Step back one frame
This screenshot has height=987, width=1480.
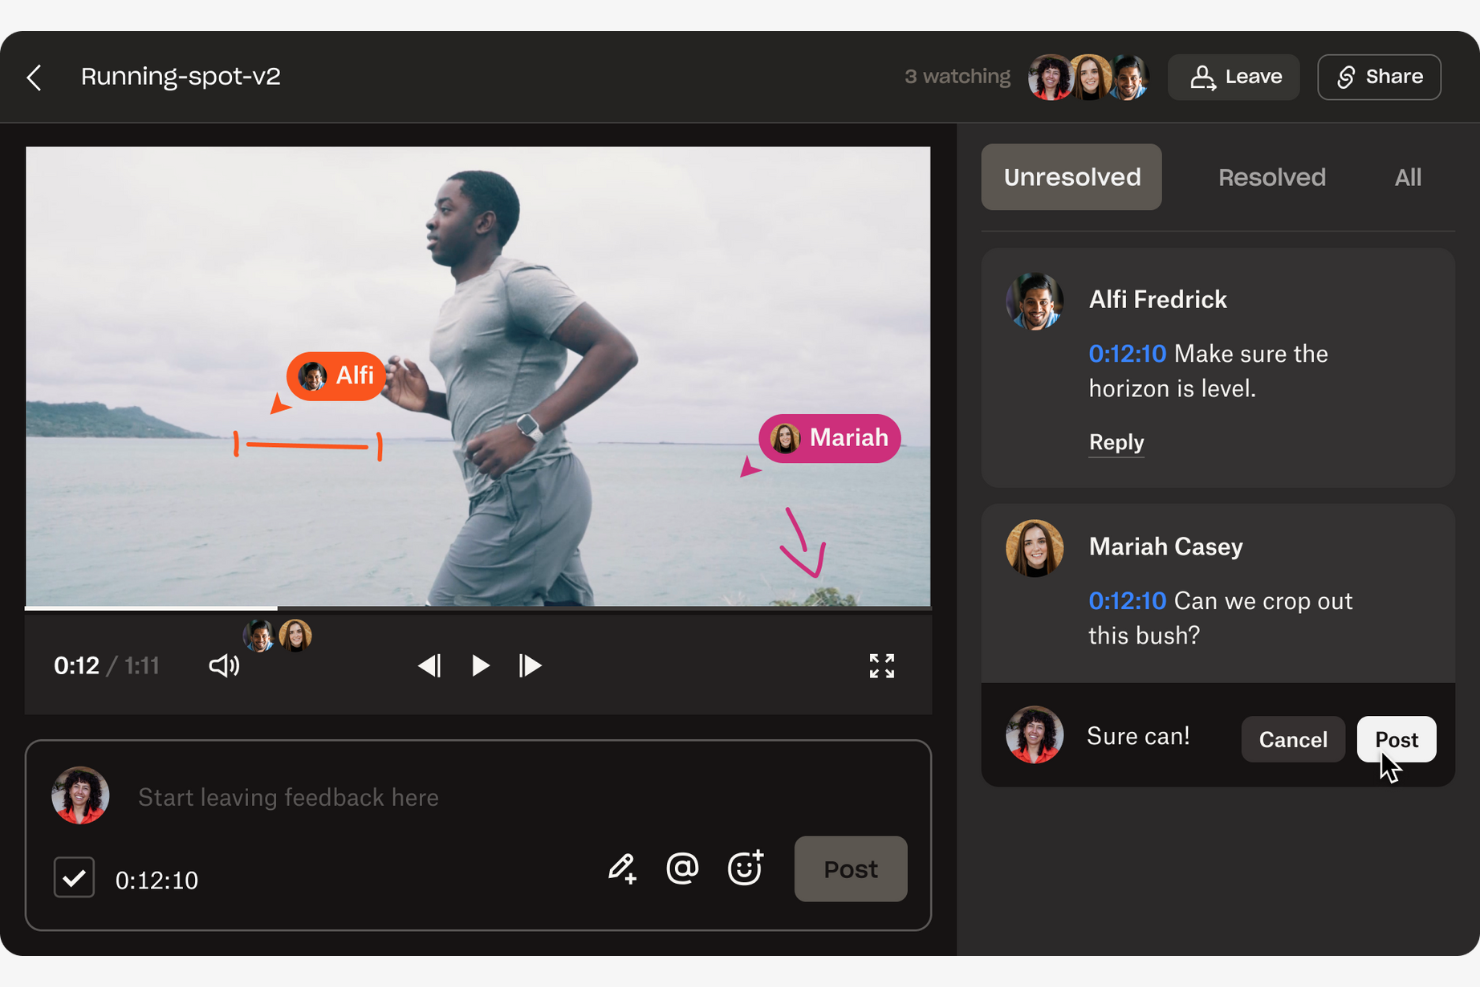coord(430,665)
